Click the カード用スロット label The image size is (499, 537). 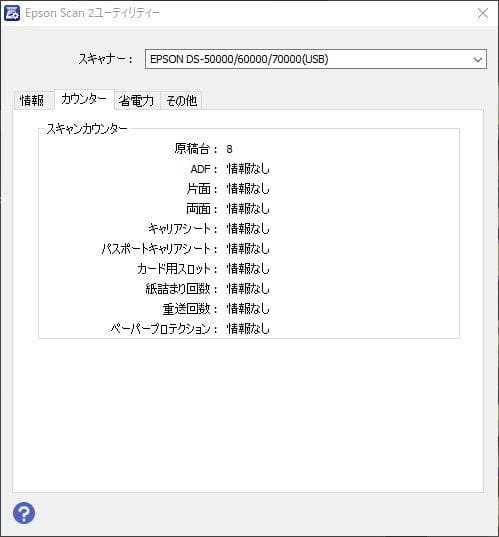point(177,268)
